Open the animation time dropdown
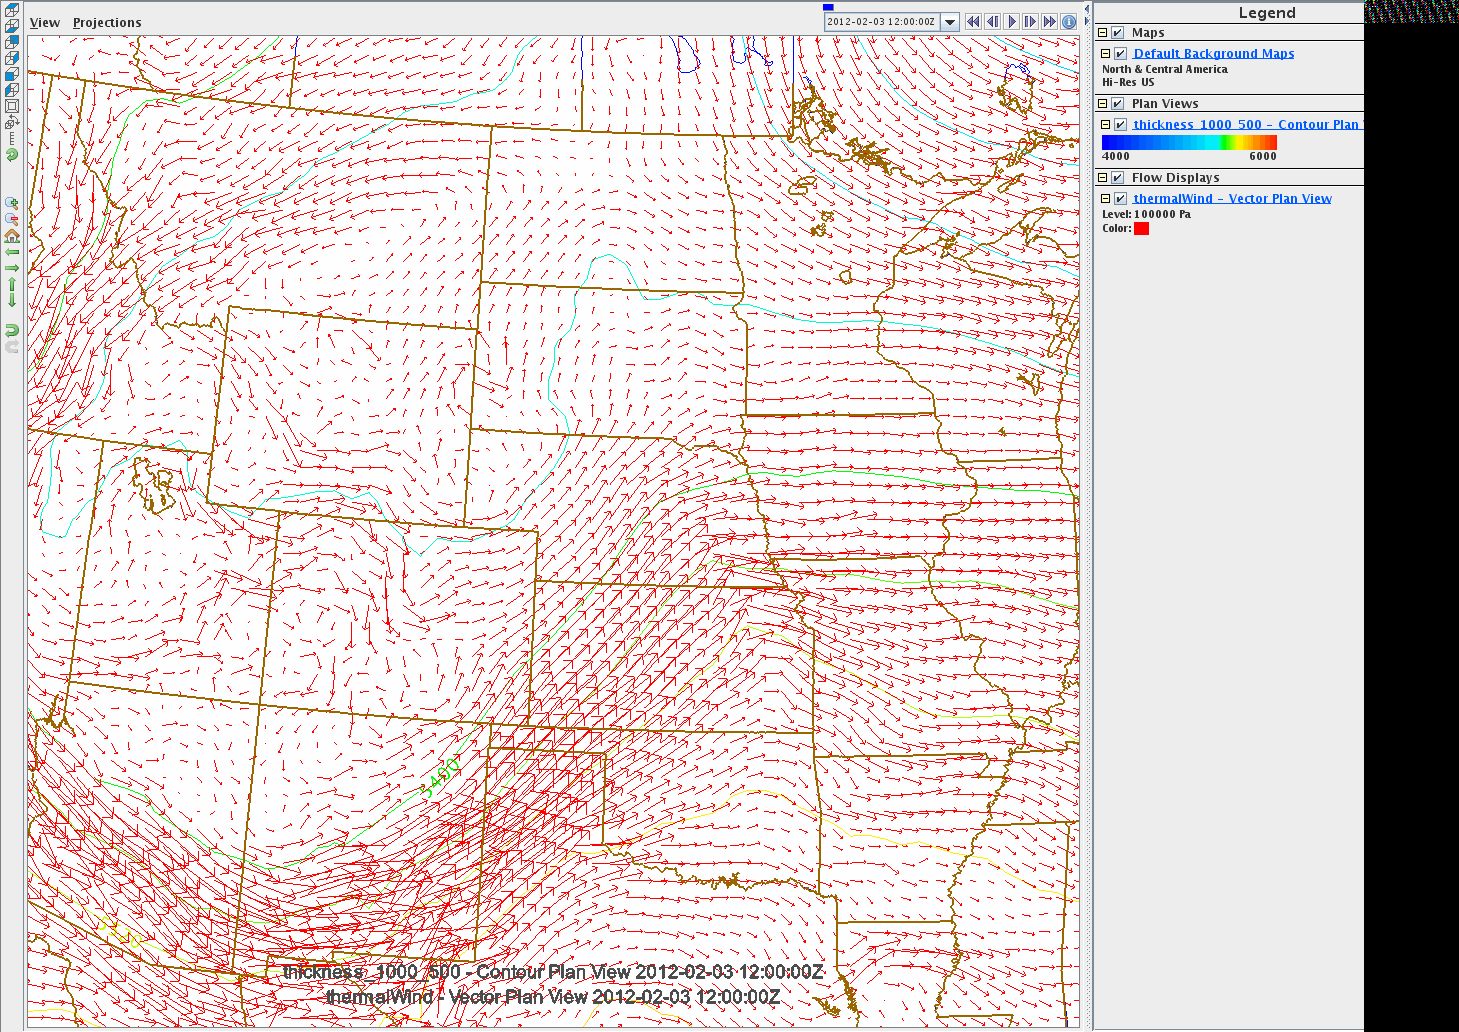1459x1032 pixels. click(950, 22)
